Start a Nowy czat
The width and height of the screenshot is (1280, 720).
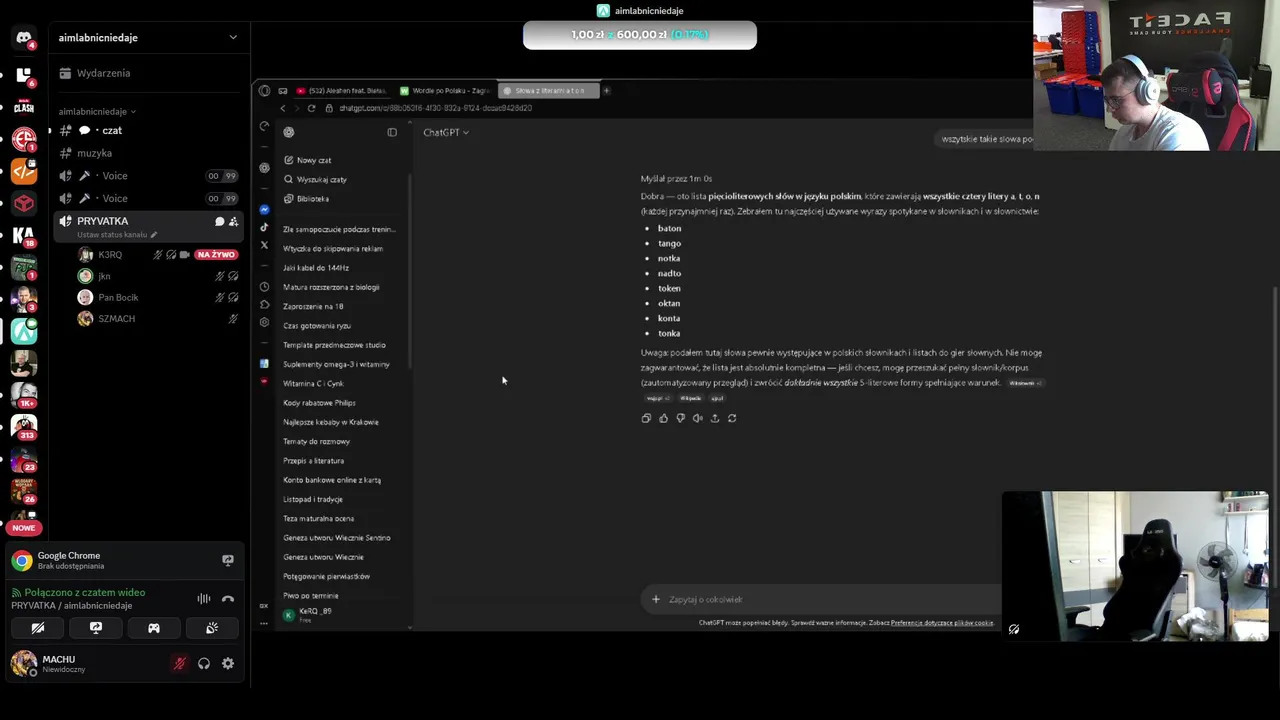pos(340,160)
